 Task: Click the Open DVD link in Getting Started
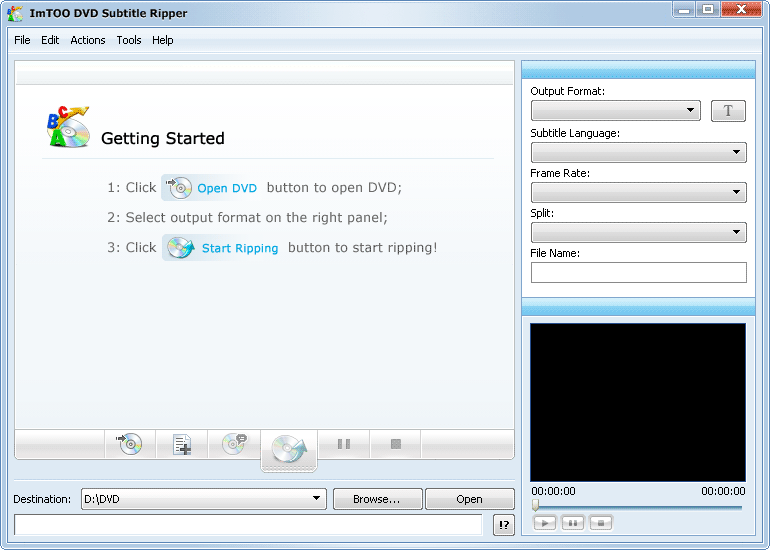point(211,188)
